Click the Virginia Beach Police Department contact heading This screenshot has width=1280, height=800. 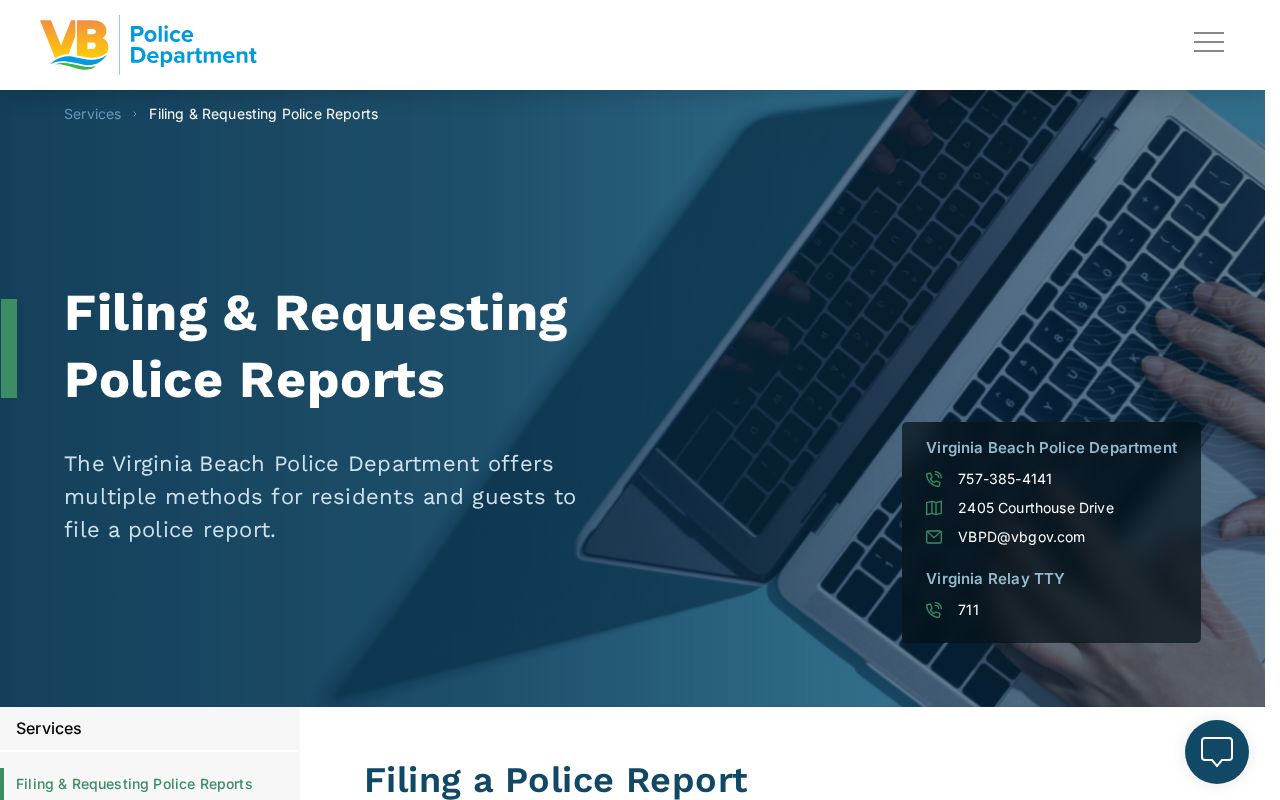[x=1051, y=448]
